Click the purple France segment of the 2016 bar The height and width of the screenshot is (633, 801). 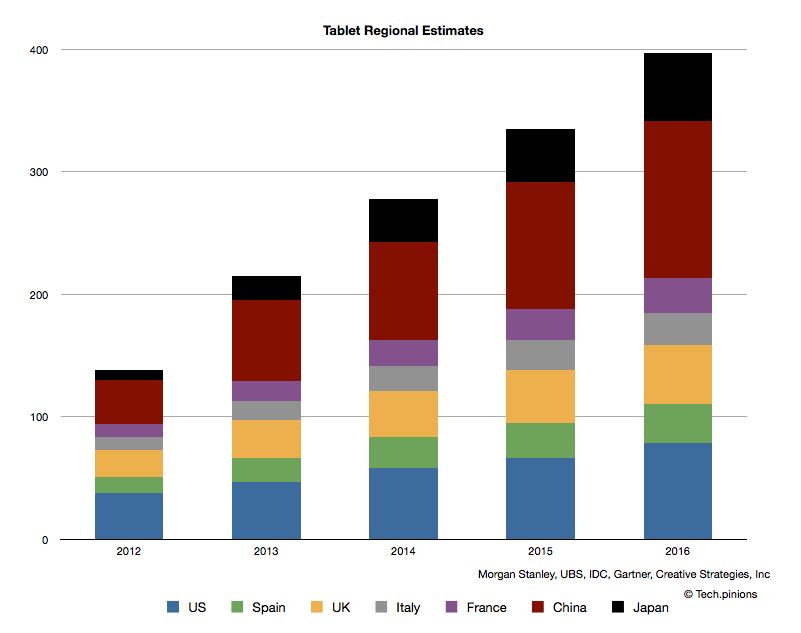677,295
